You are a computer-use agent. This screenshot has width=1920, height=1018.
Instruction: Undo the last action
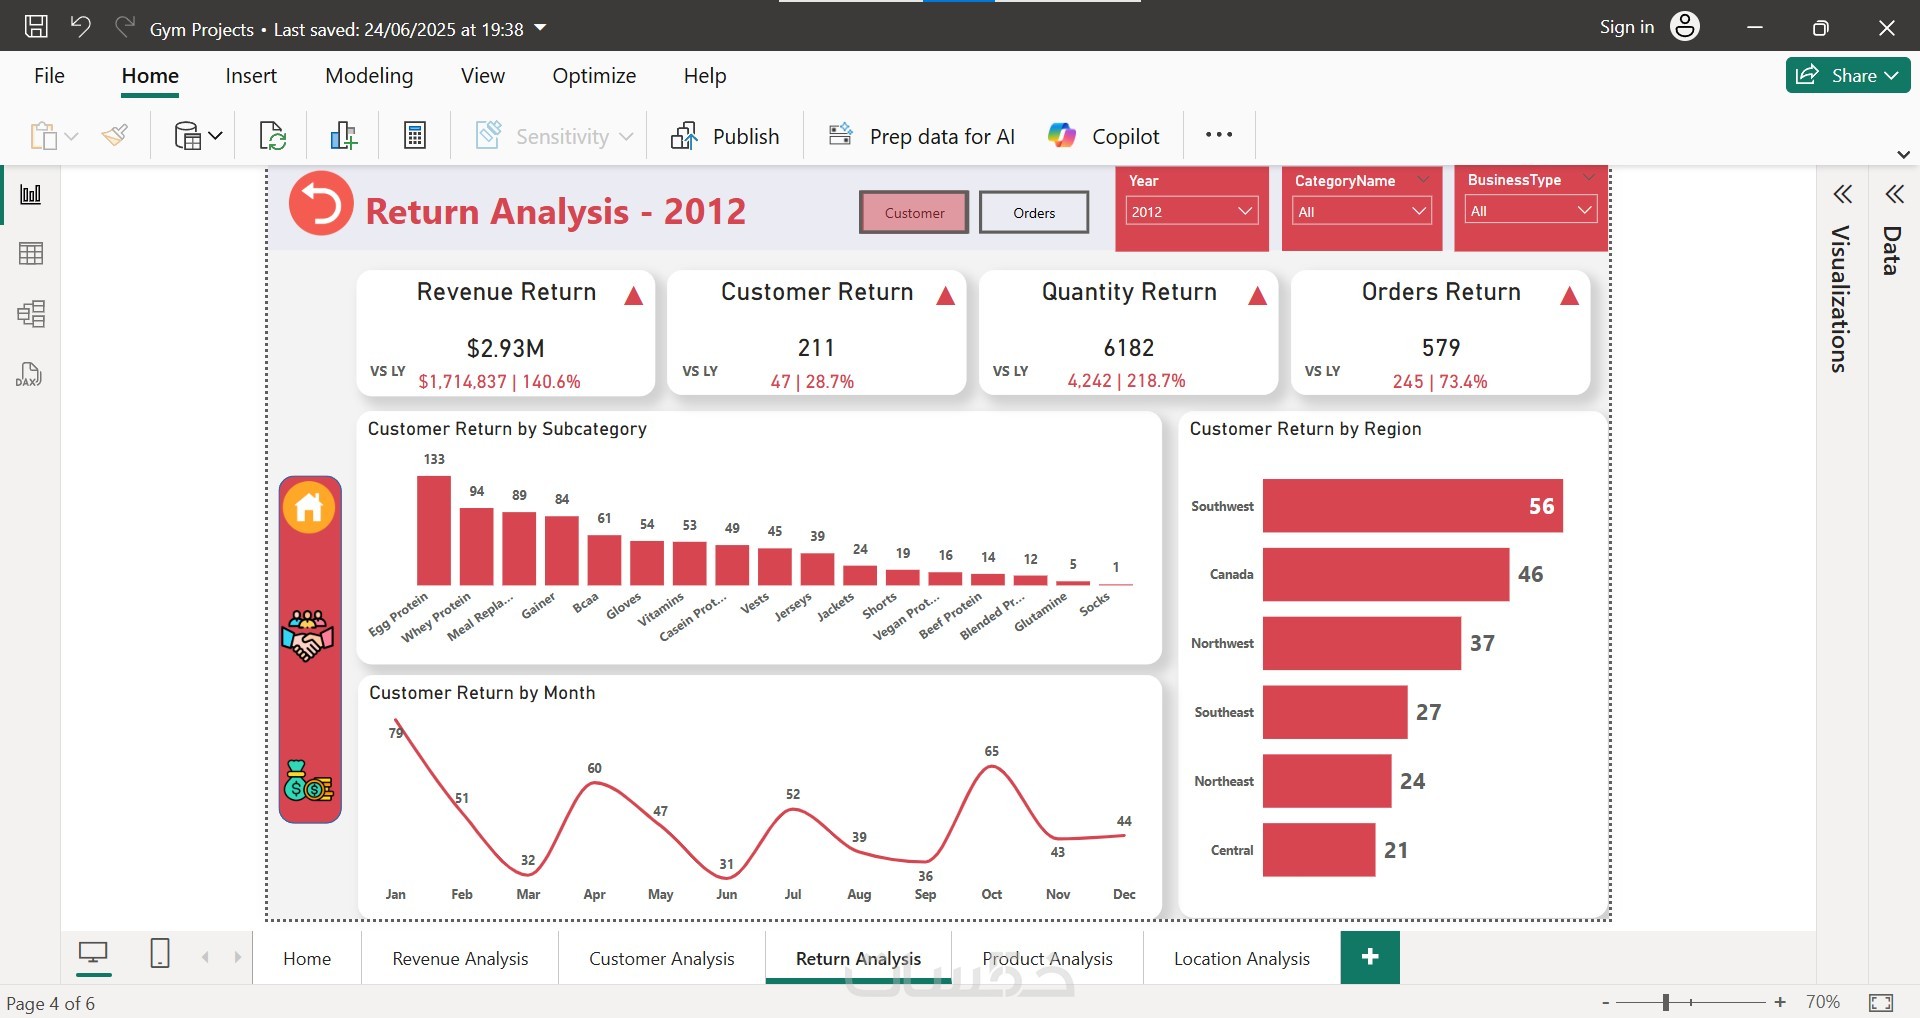tap(81, 27)
